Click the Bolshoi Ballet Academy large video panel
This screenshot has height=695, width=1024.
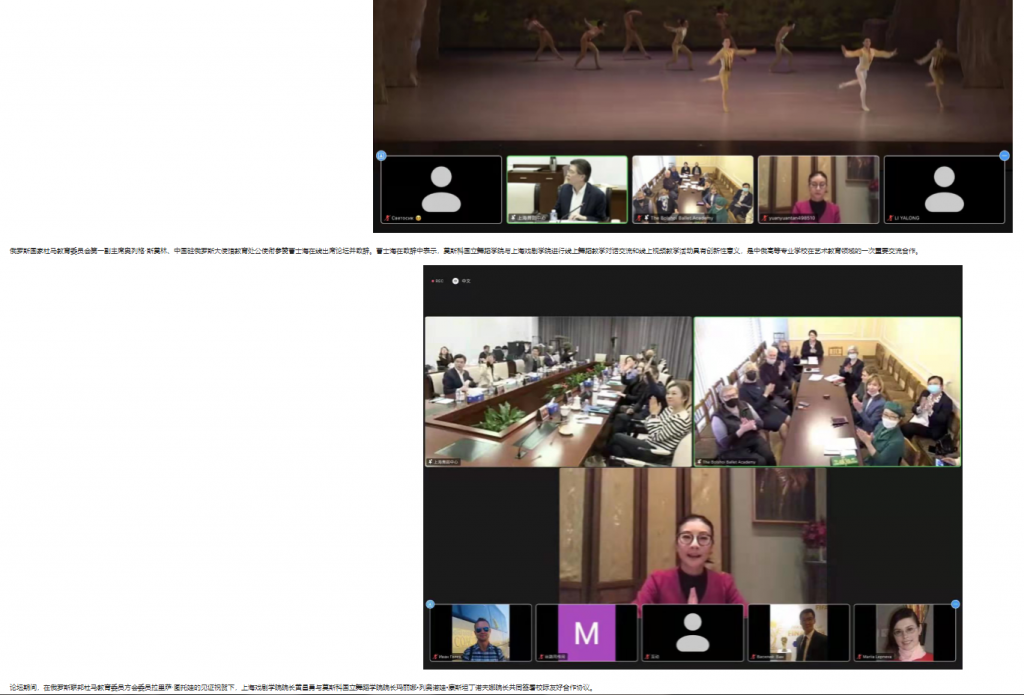[x=827, y=391]
